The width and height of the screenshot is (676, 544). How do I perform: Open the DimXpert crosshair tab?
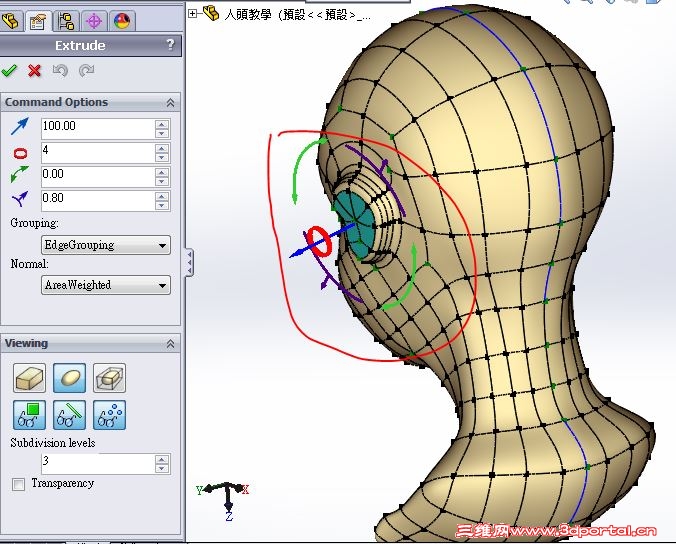point(94,20)
